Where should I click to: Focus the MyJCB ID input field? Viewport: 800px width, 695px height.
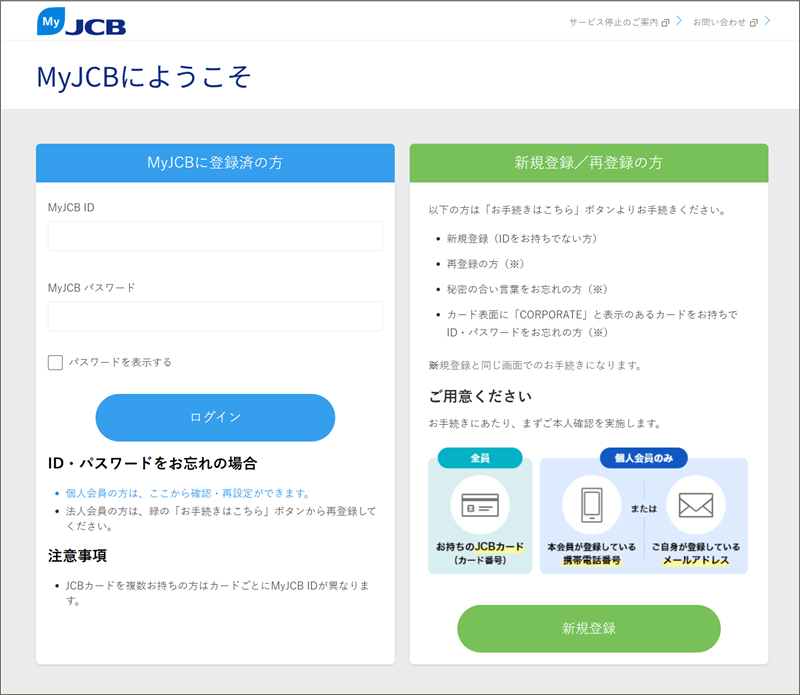(x=215, y=236)
